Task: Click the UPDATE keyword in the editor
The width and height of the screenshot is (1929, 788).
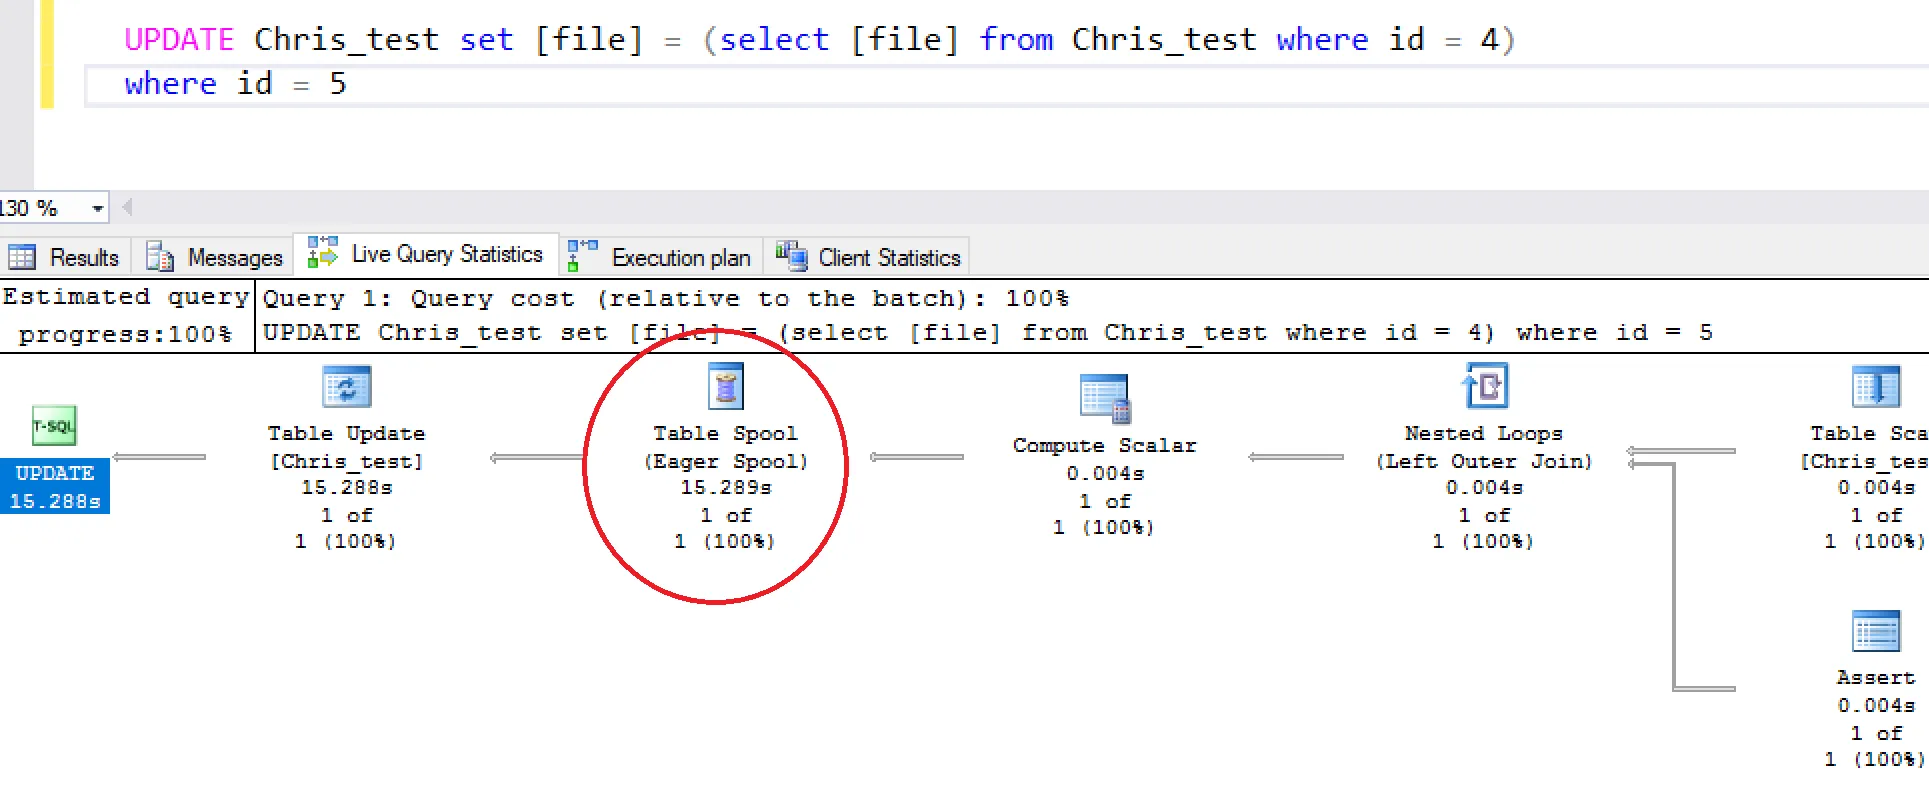Action: tap(178, 39)
